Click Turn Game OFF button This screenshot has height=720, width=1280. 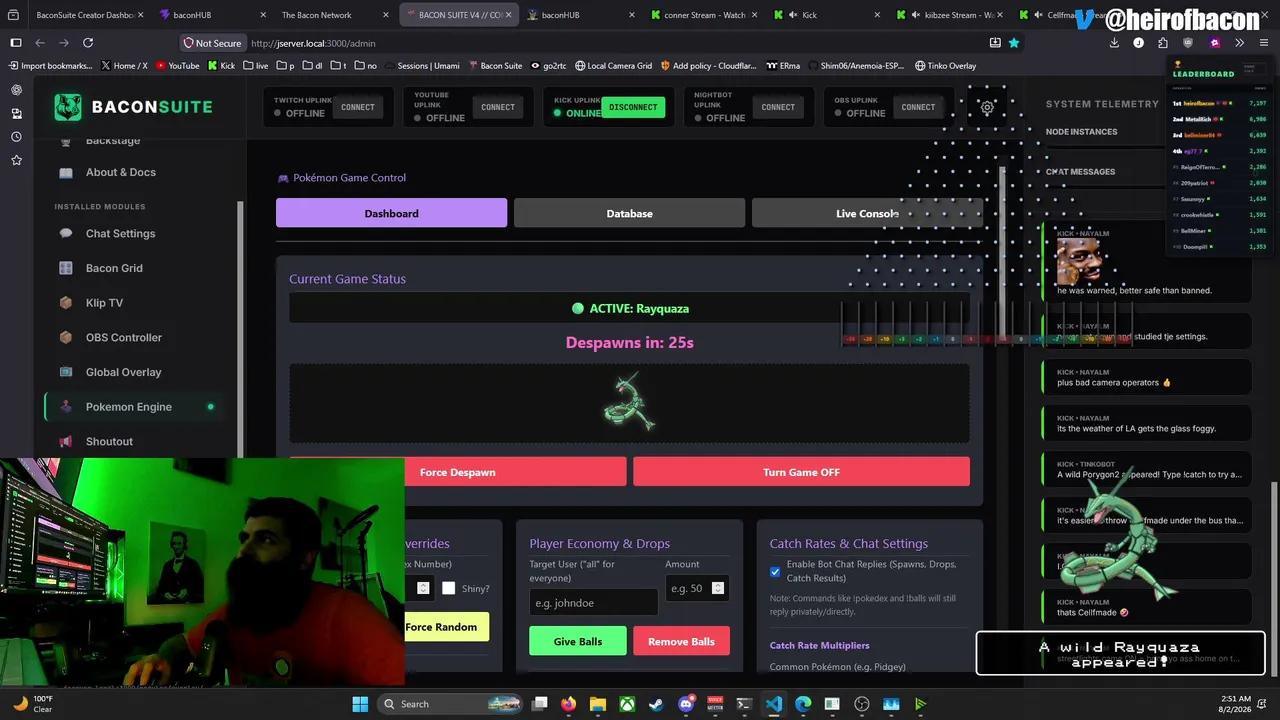(801, 472)
